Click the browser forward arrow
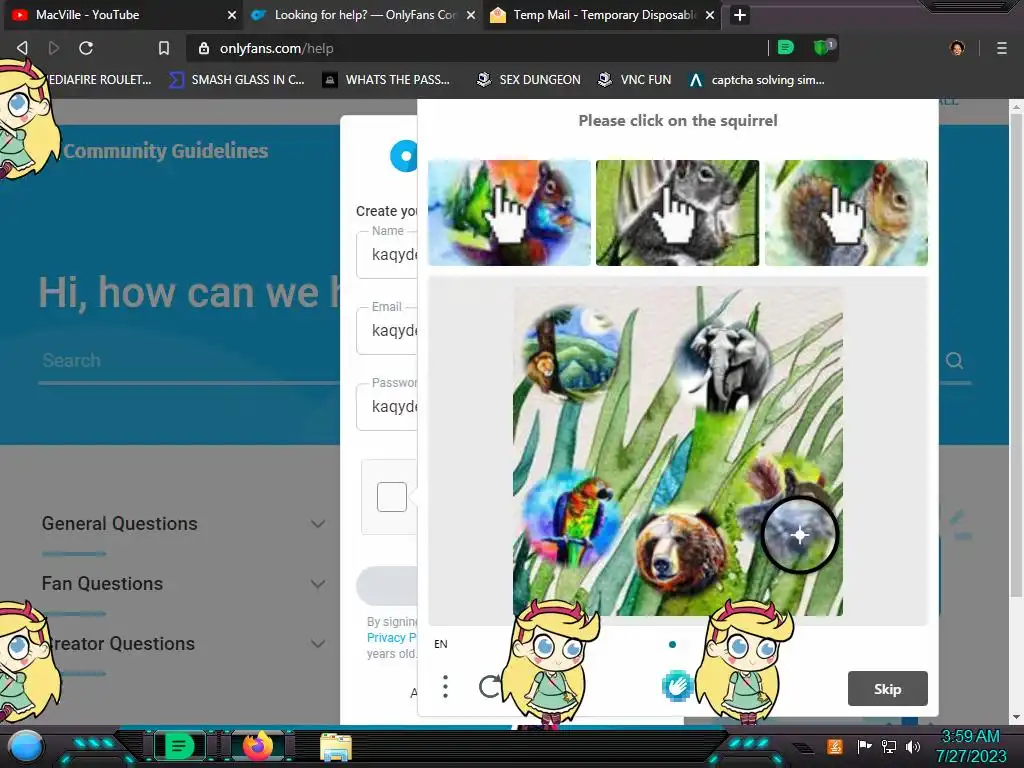The image size is (1024, 768). [54, 48]
